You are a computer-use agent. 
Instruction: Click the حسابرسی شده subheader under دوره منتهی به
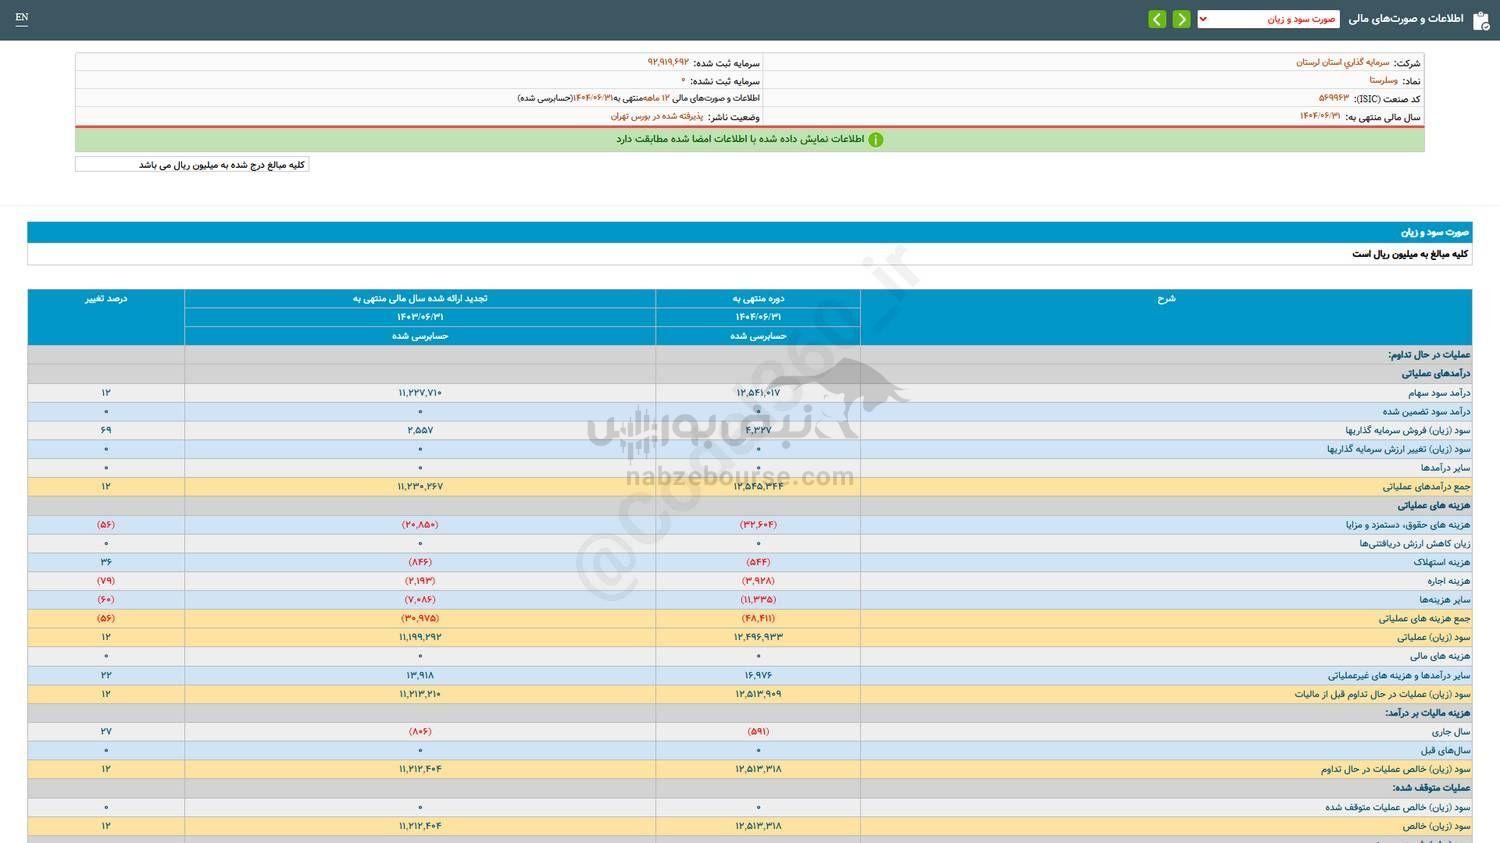click(x=757, y=336)
